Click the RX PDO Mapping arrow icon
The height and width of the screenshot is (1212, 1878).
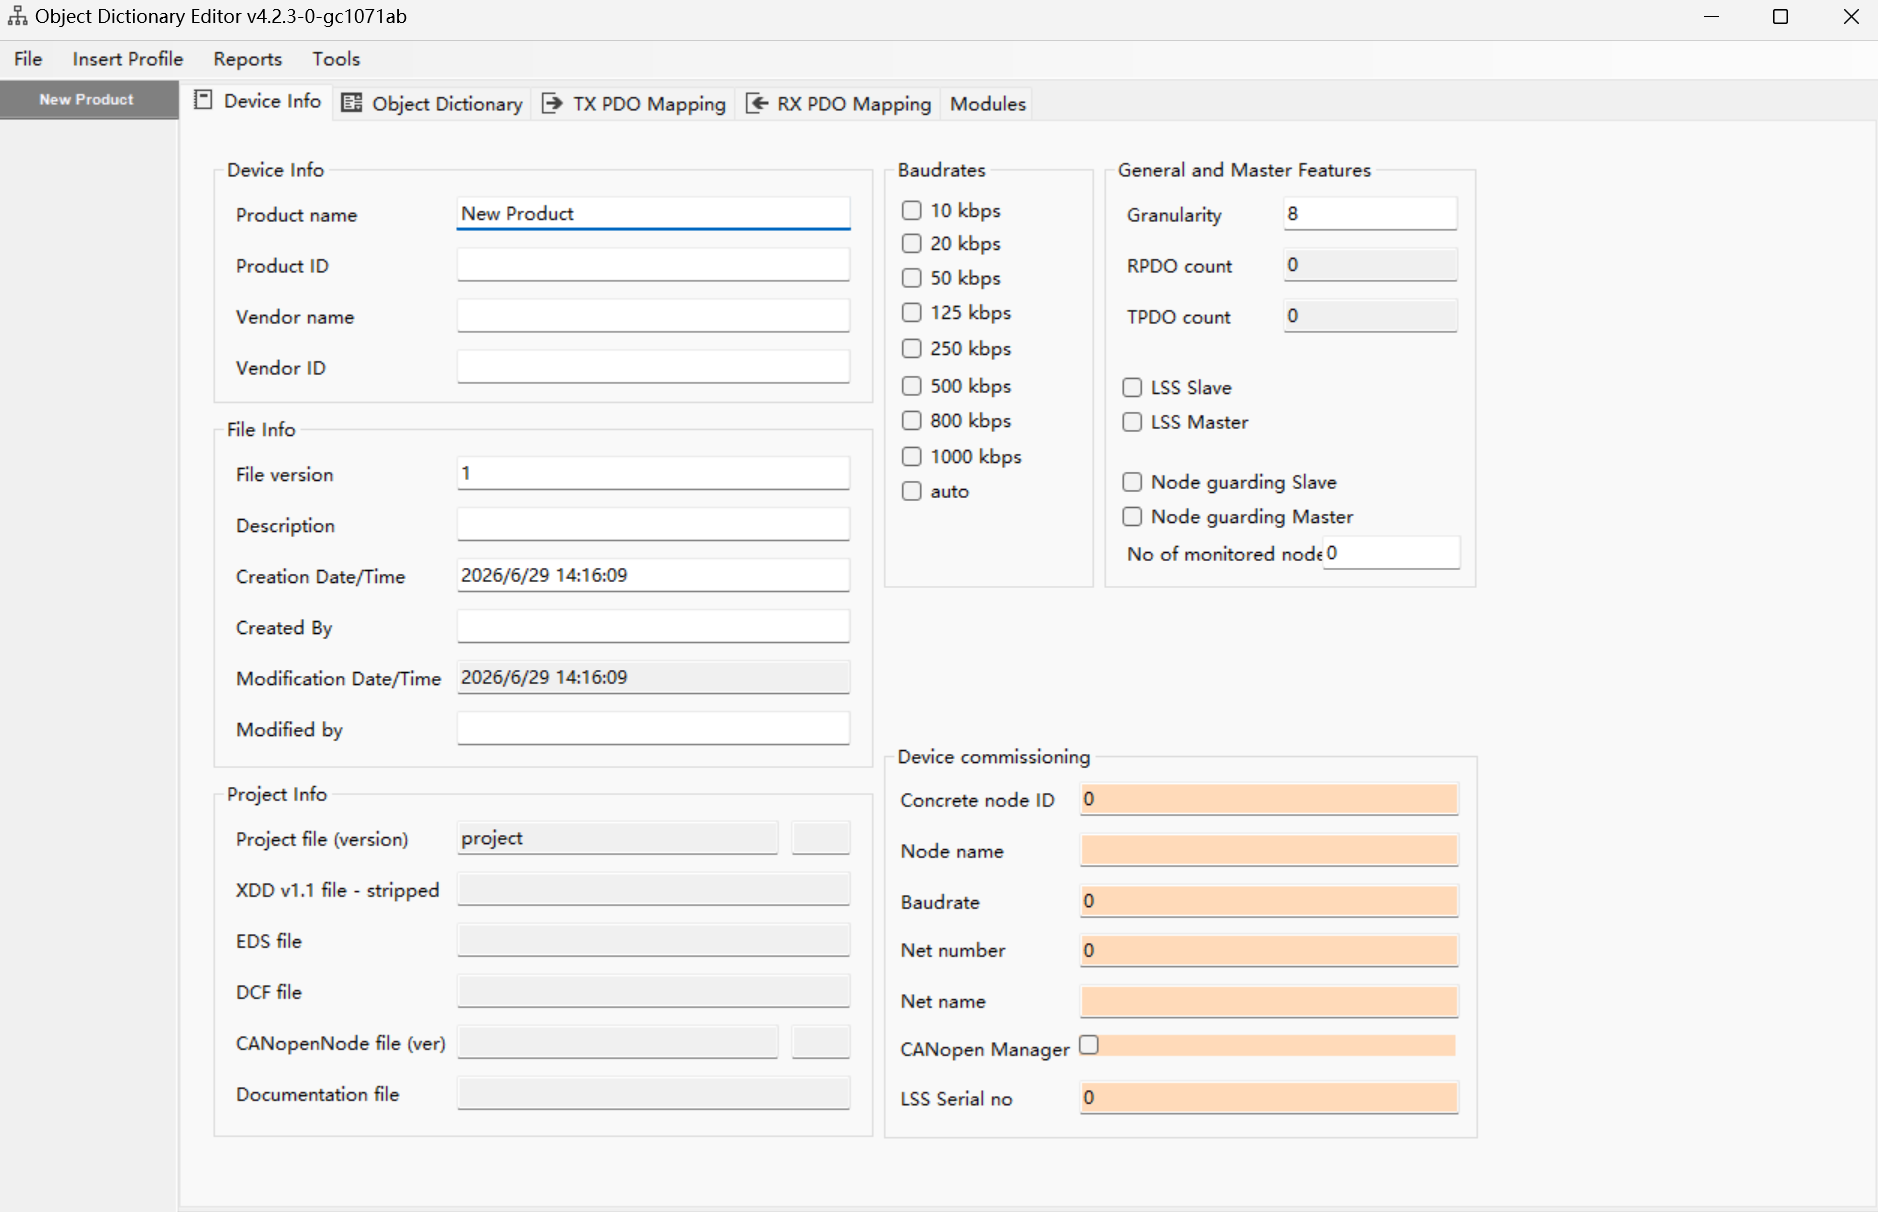(x=757, y=103)
